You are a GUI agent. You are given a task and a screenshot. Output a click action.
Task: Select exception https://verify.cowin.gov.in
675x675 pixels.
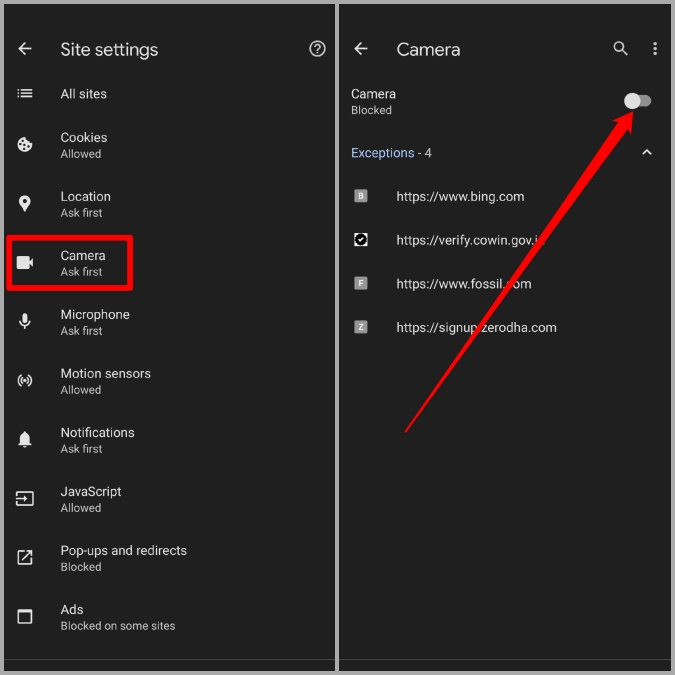(x=505, y=240)
